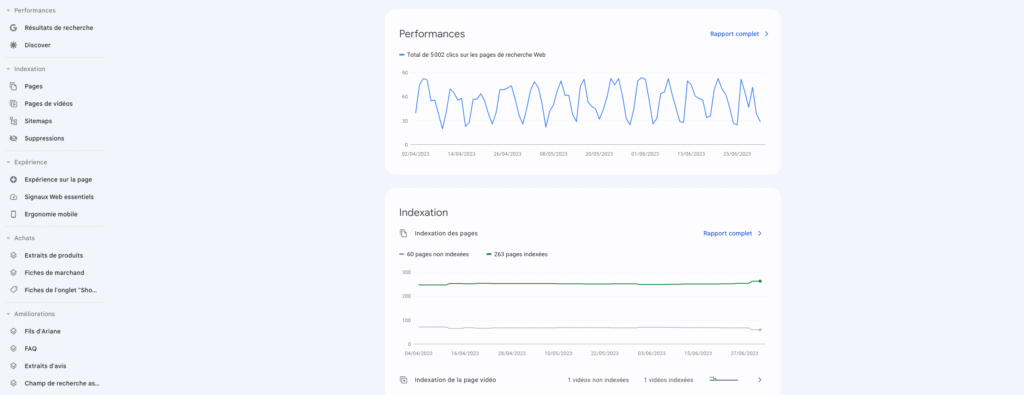Click the Performances card title
The width and height of the screenshot is (1024, 395).
pyautogui.click(x=432, y=34)
